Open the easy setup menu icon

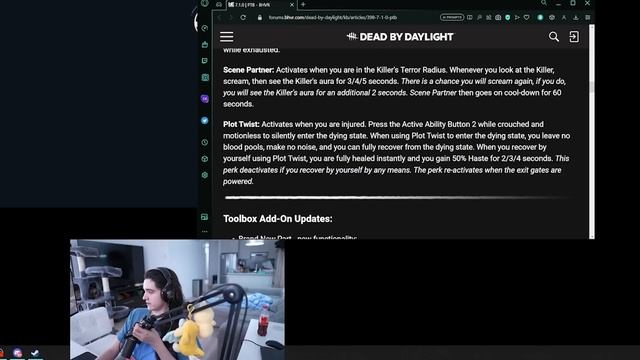588,18
